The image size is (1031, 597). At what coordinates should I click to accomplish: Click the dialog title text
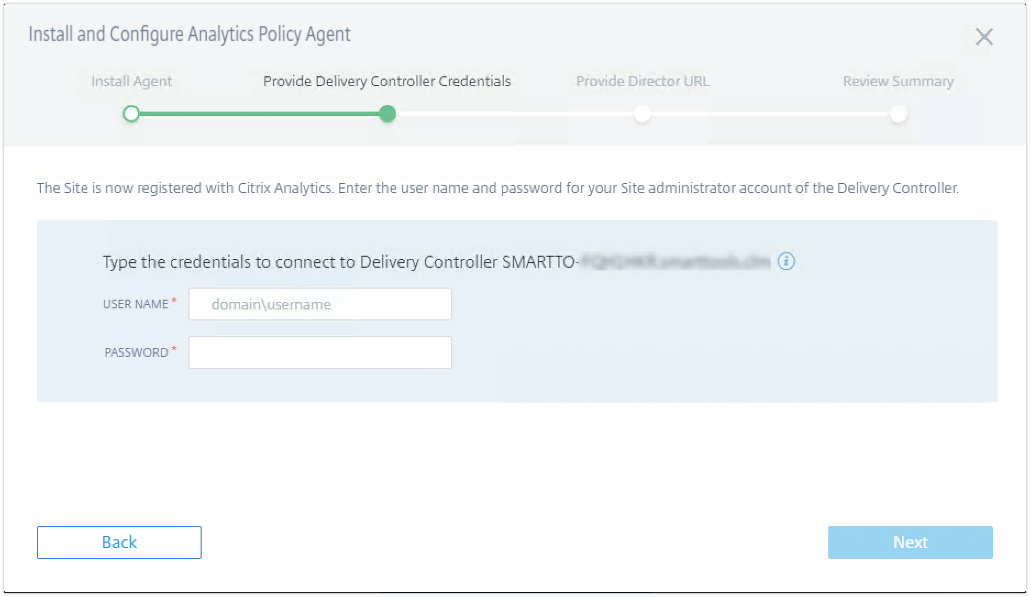point(189,35)
